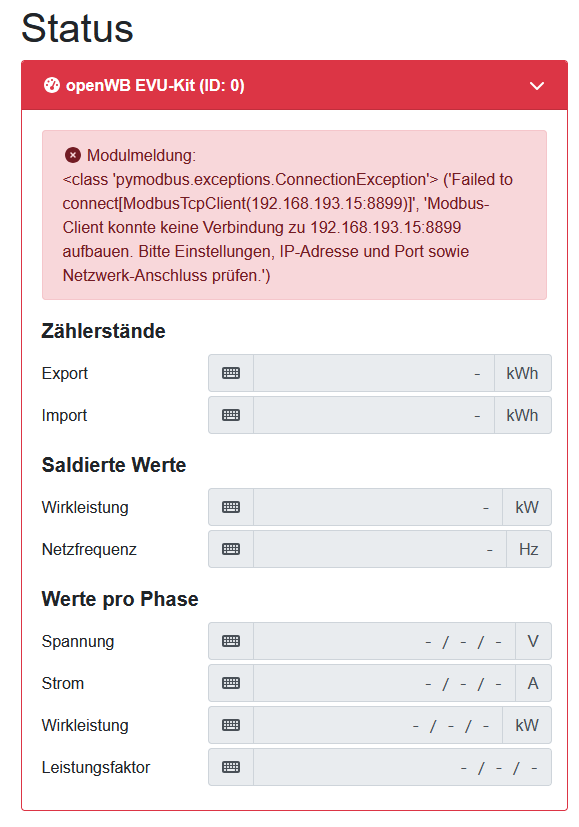Viewport: 579px width, 827px height.
Task: Open keyboard input for phase Wirkleistung
Action: (x=231, y=725)
